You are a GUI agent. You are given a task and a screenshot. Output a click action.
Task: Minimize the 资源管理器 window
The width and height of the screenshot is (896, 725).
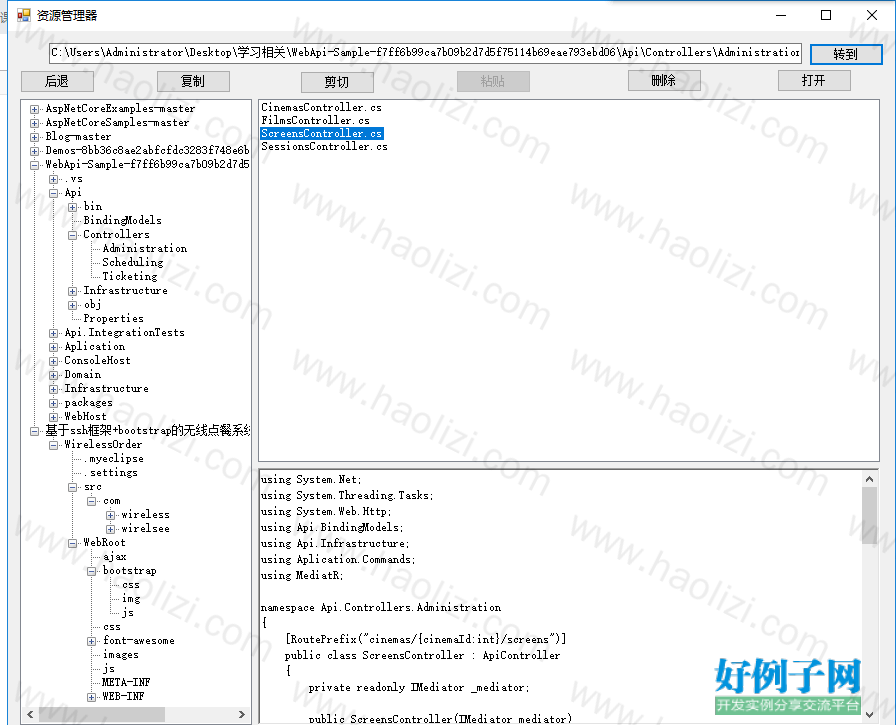(x=781, y=15)
